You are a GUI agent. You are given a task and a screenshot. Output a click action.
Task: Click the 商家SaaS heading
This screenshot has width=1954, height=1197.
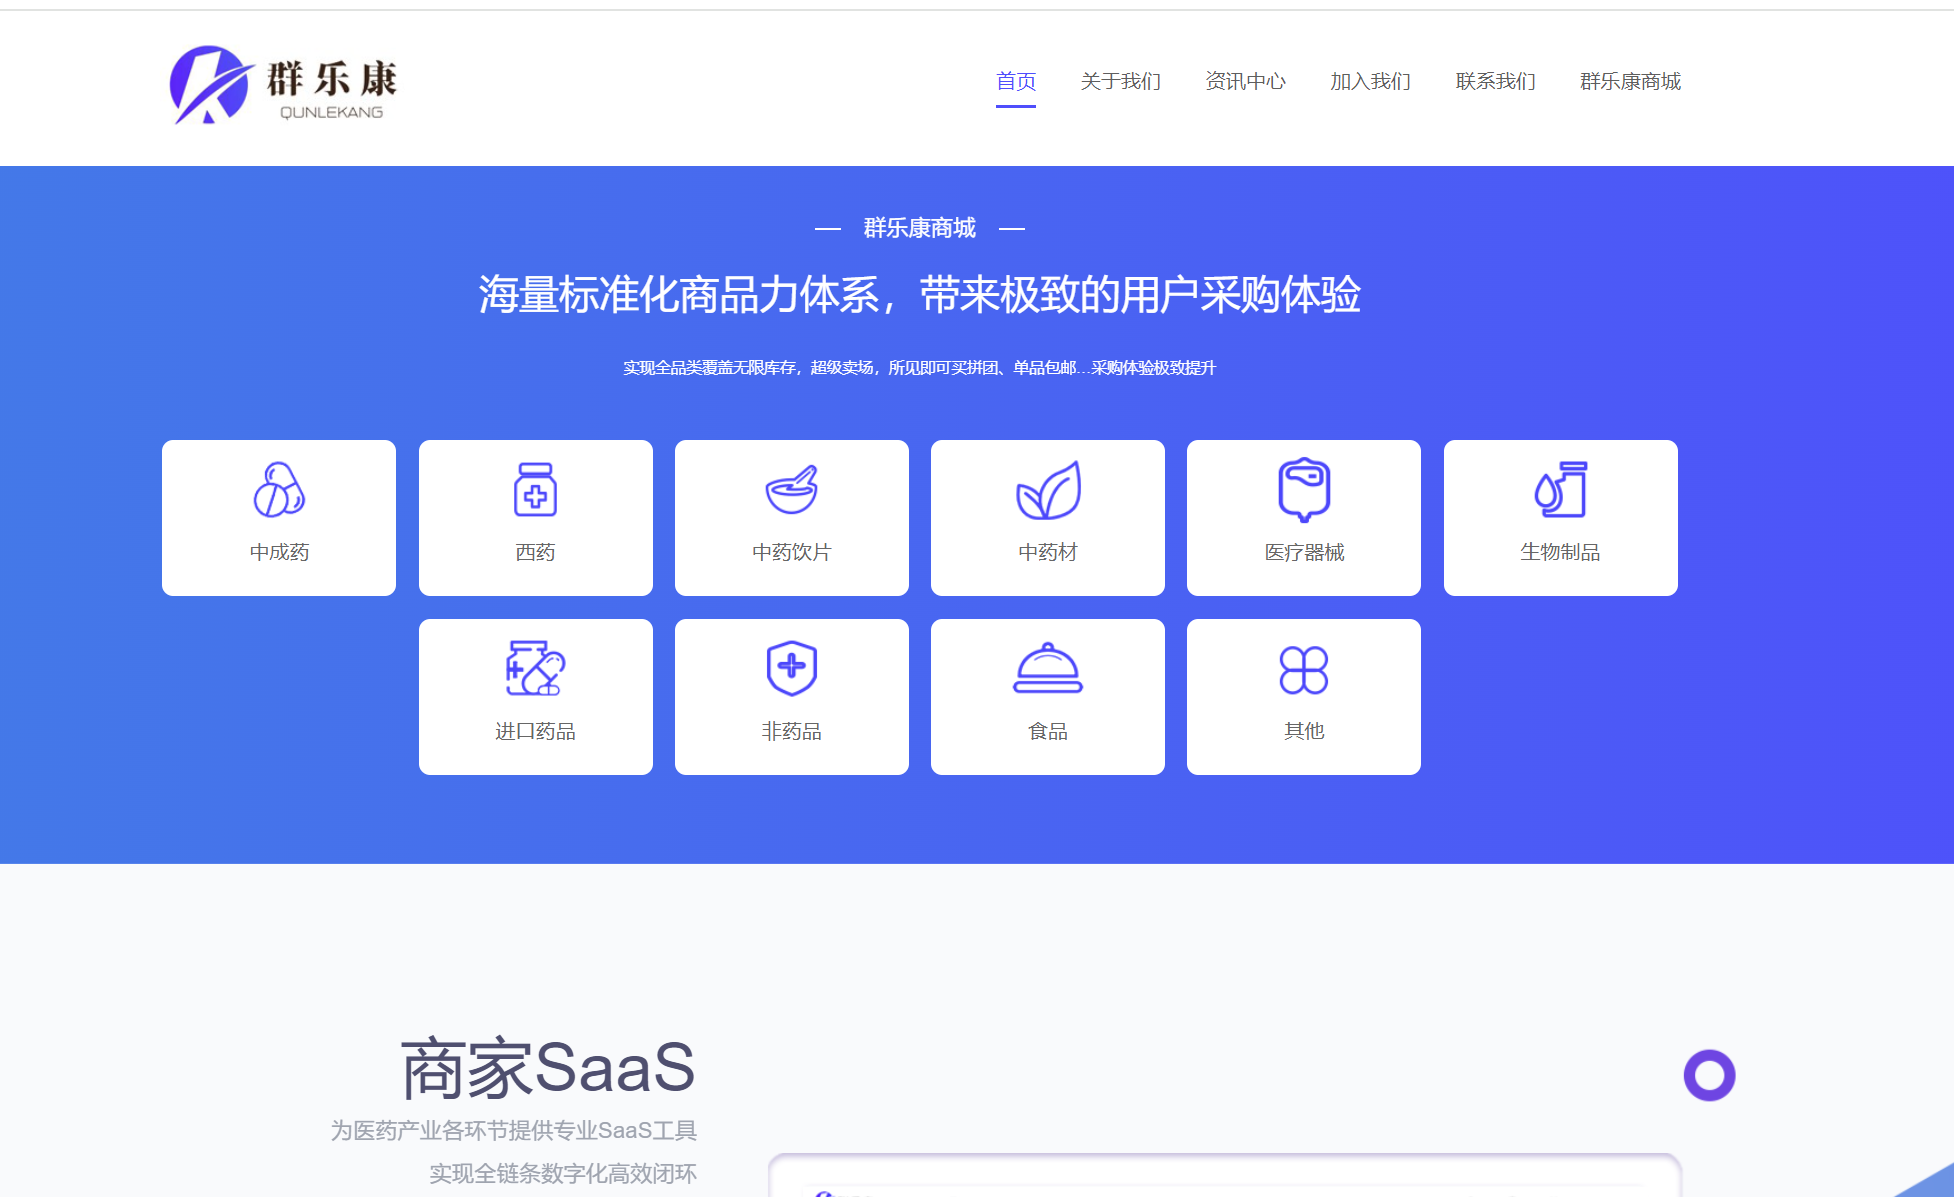(x=548, y=1068)
